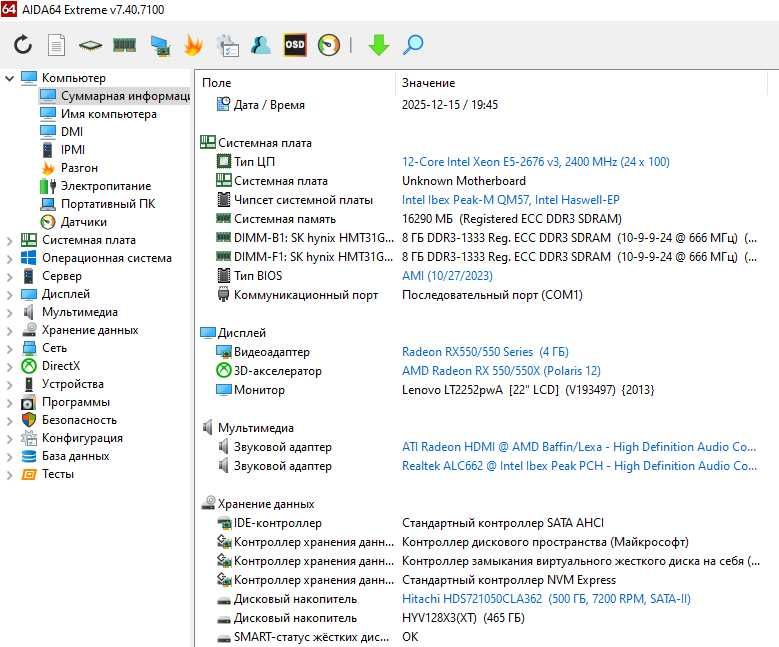Screen dimensions: 779x647
Task: Click the Refresh toolbar icon
Action: (23, 45)
